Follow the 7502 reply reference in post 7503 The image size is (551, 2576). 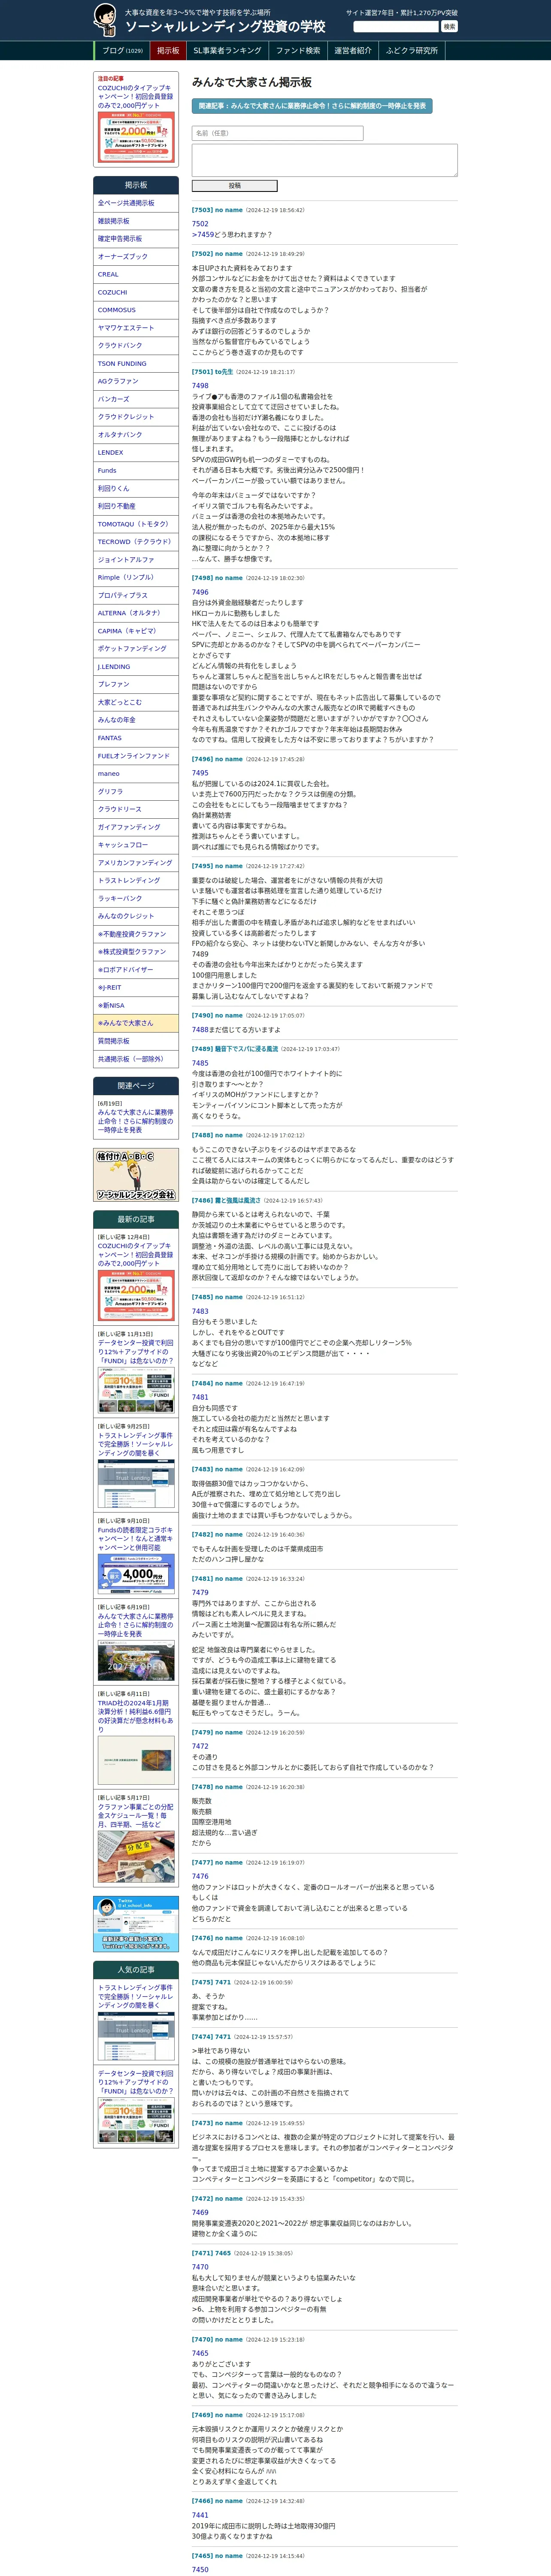[x=200, y=224]
